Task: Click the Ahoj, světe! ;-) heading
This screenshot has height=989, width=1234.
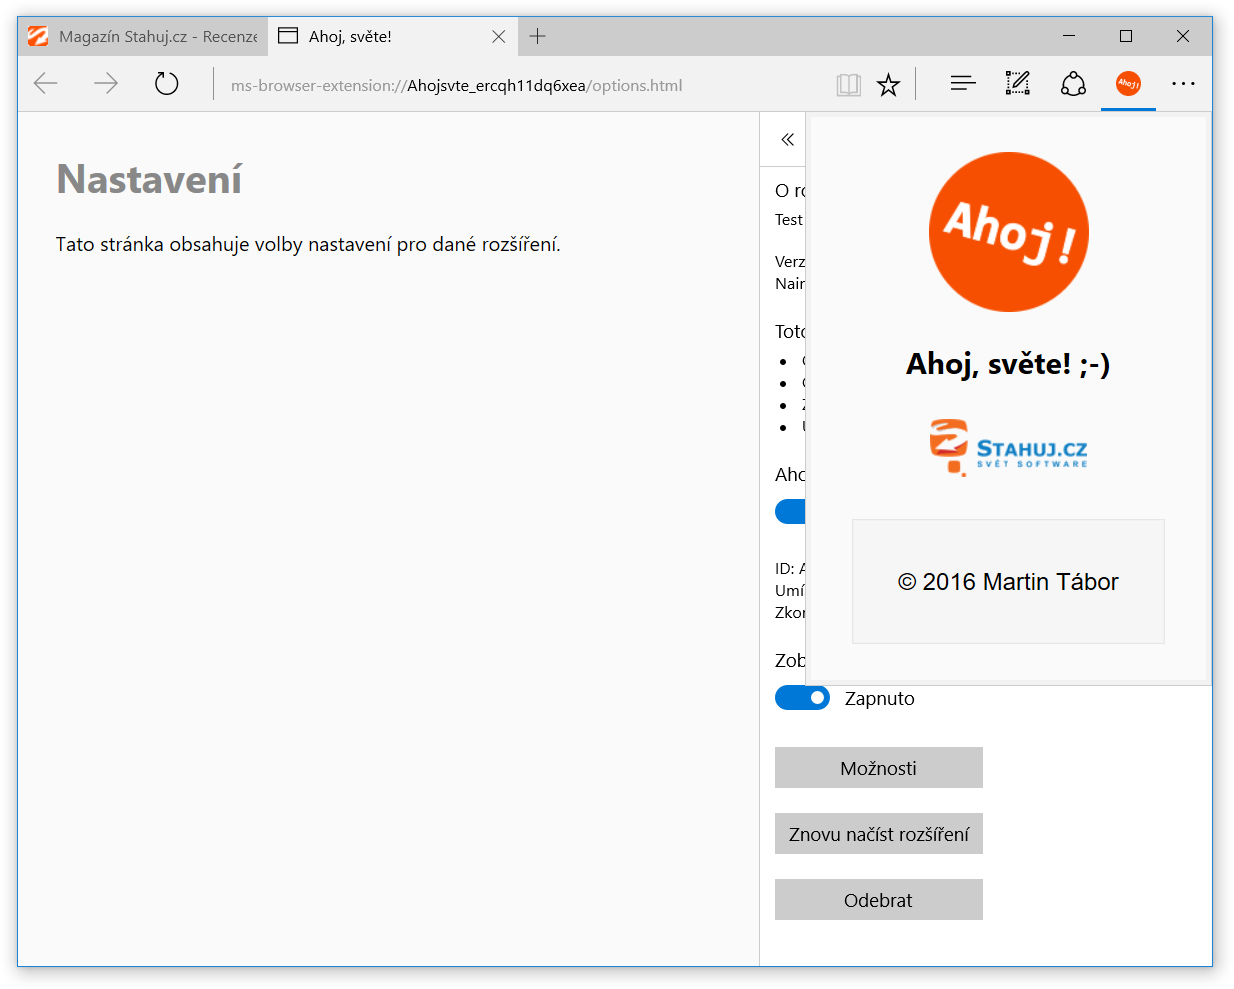Action: 1008,364
